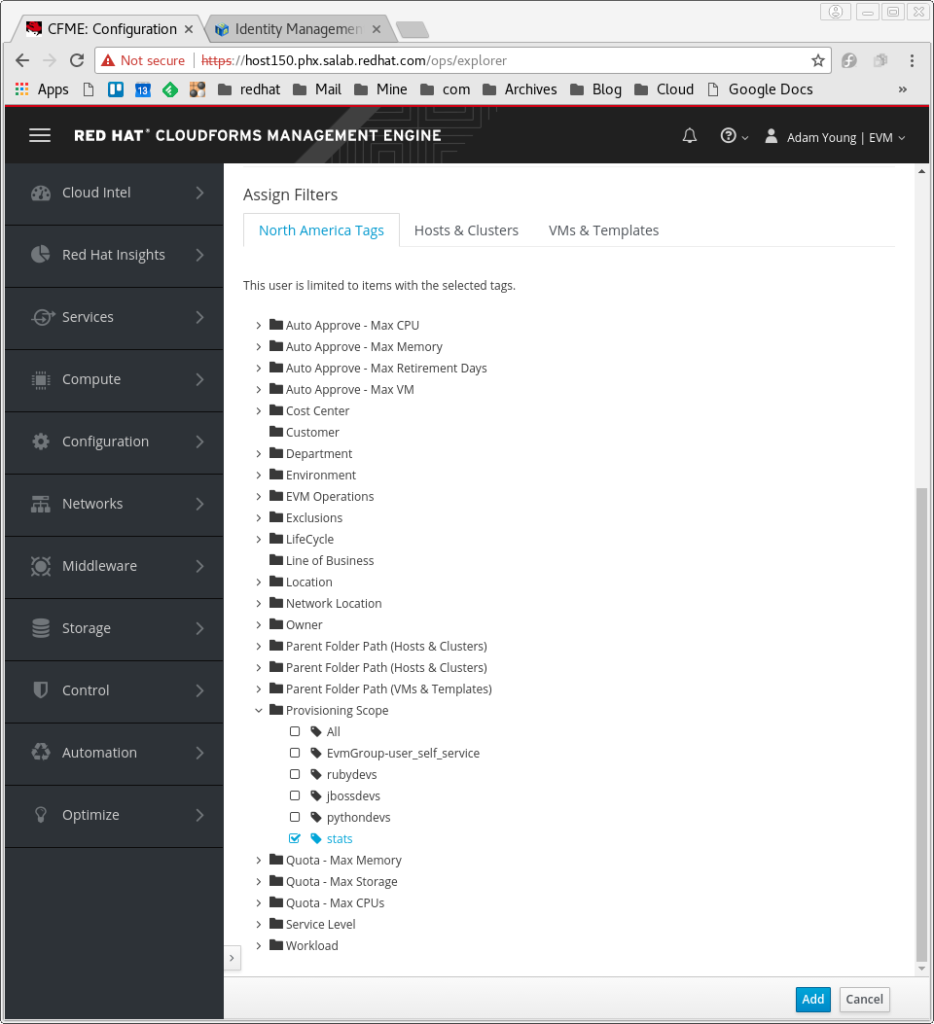Click the Optimize lightbulb icon
Image resolution: width=934 pixels, height=1024 pixels.
[x=40, y=815]
